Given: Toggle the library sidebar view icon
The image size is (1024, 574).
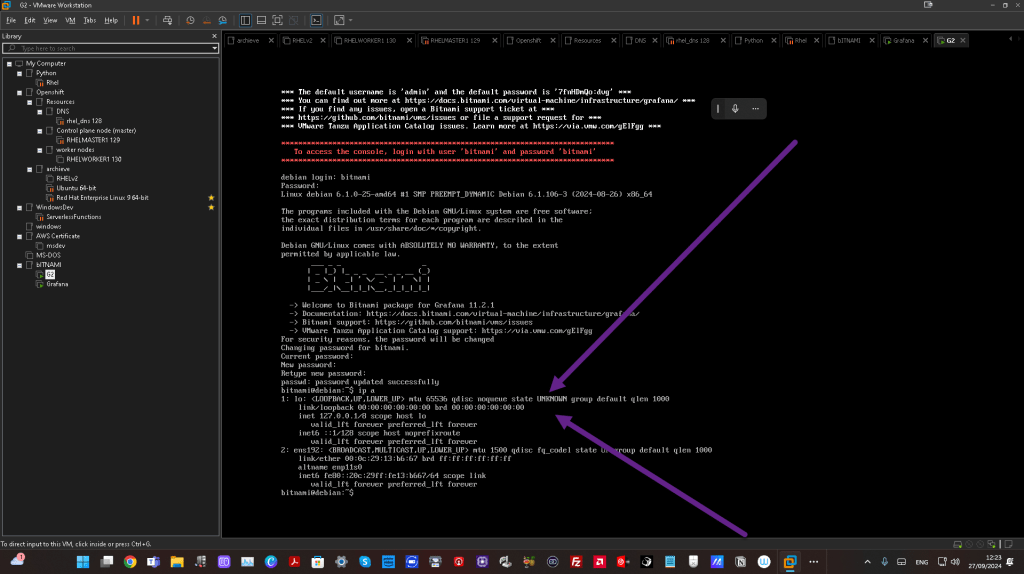Looking at the screenshot, I should [x=246, y=20].
